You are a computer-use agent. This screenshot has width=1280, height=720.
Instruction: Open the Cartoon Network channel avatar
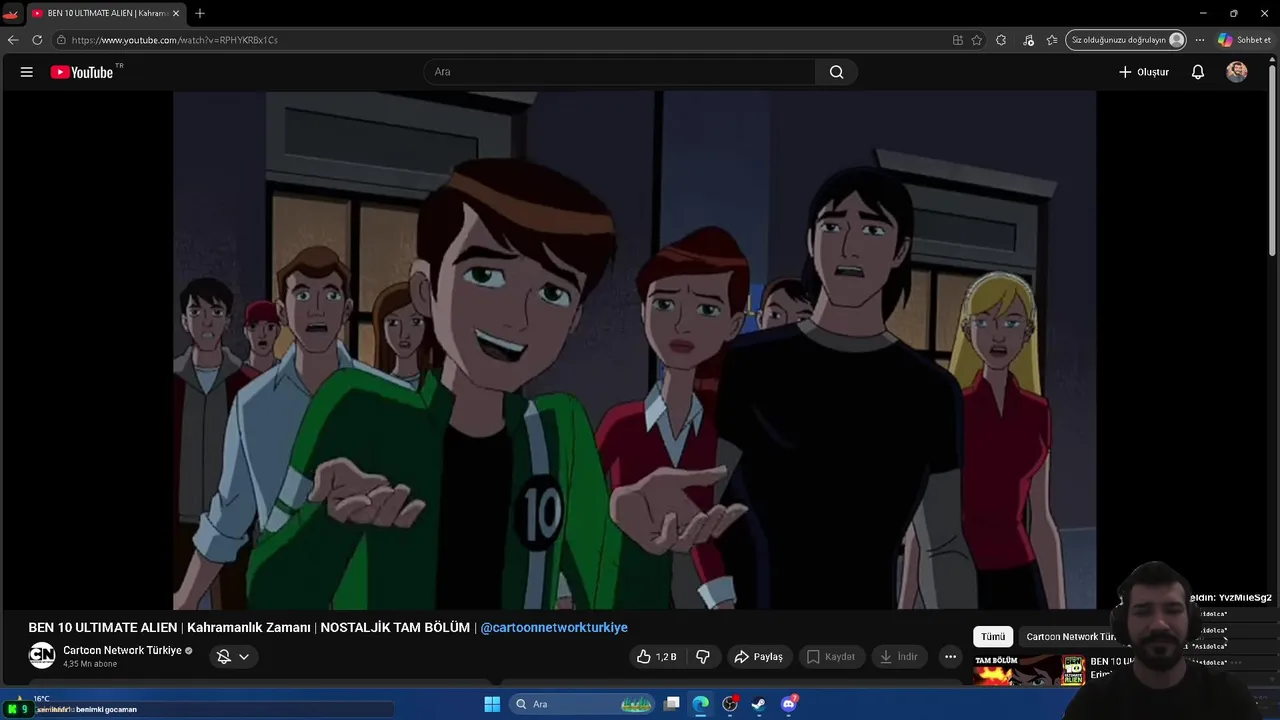pos(42,656)
